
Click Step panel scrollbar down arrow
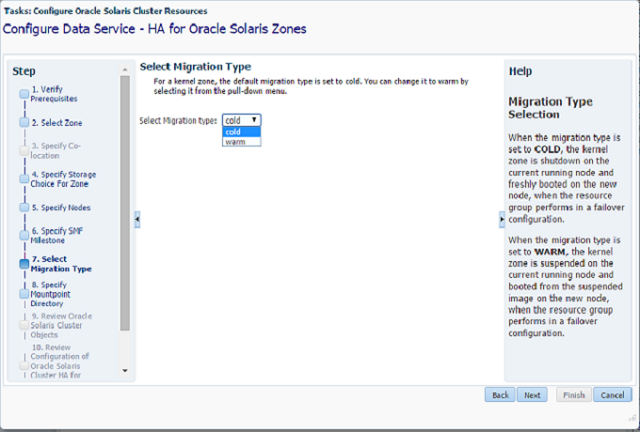(125, 371)
